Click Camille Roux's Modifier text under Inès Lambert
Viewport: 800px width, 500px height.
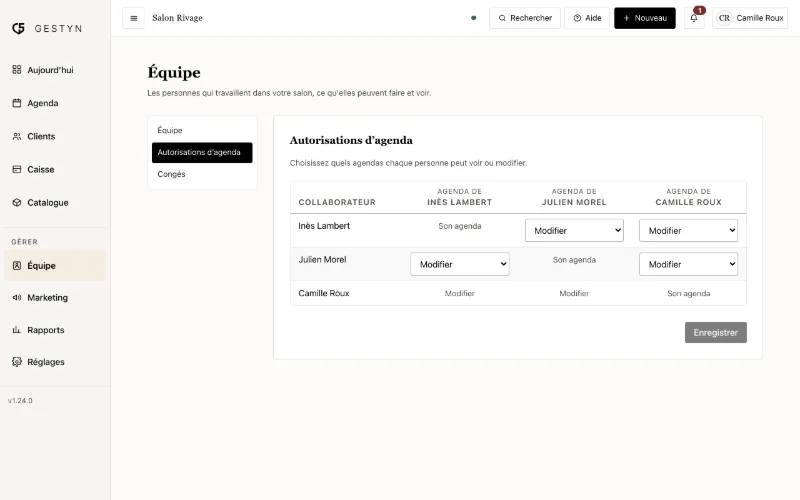pyautogui.click(x=460, y=293)
